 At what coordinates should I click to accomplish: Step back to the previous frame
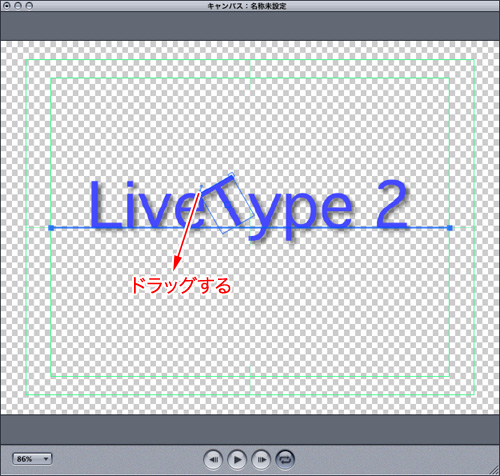(x=213, y=460)
